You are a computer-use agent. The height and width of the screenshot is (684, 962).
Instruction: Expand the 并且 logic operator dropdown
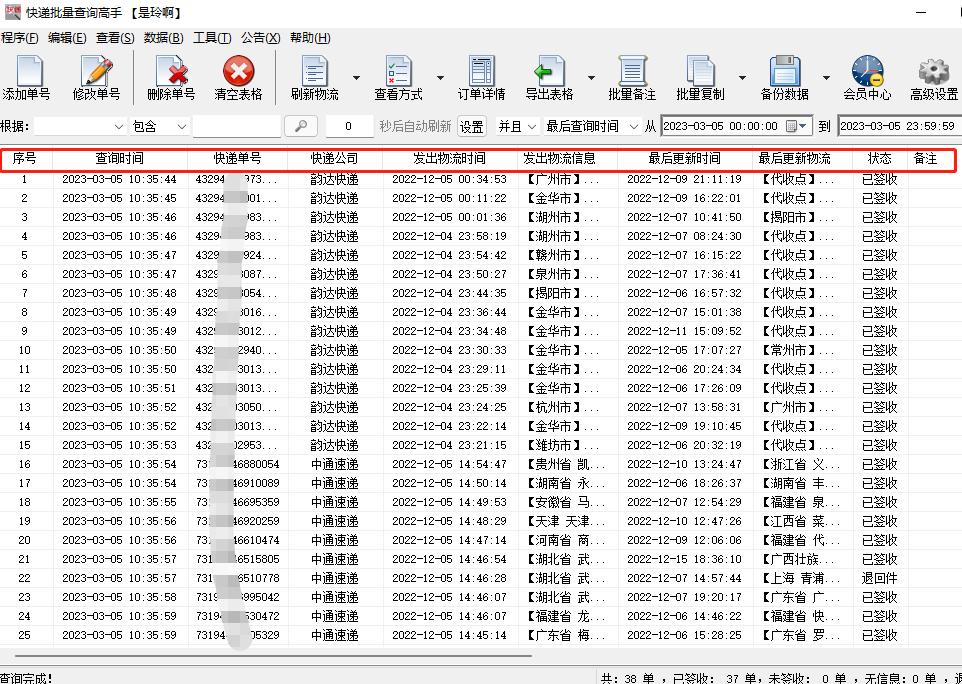pos(531,126)
